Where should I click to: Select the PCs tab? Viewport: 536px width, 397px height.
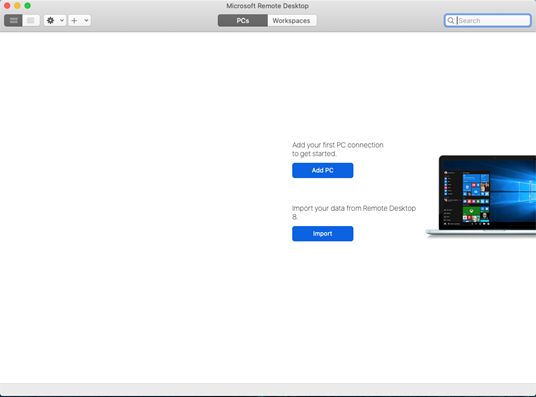pyautogui.click(x=243, y=21)
